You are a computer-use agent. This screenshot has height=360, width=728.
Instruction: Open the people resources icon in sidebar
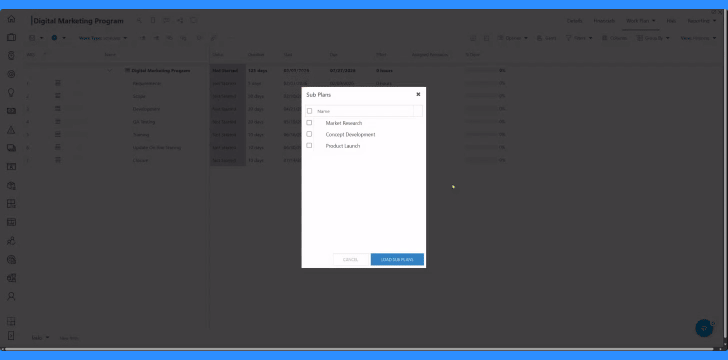[11, 241]
